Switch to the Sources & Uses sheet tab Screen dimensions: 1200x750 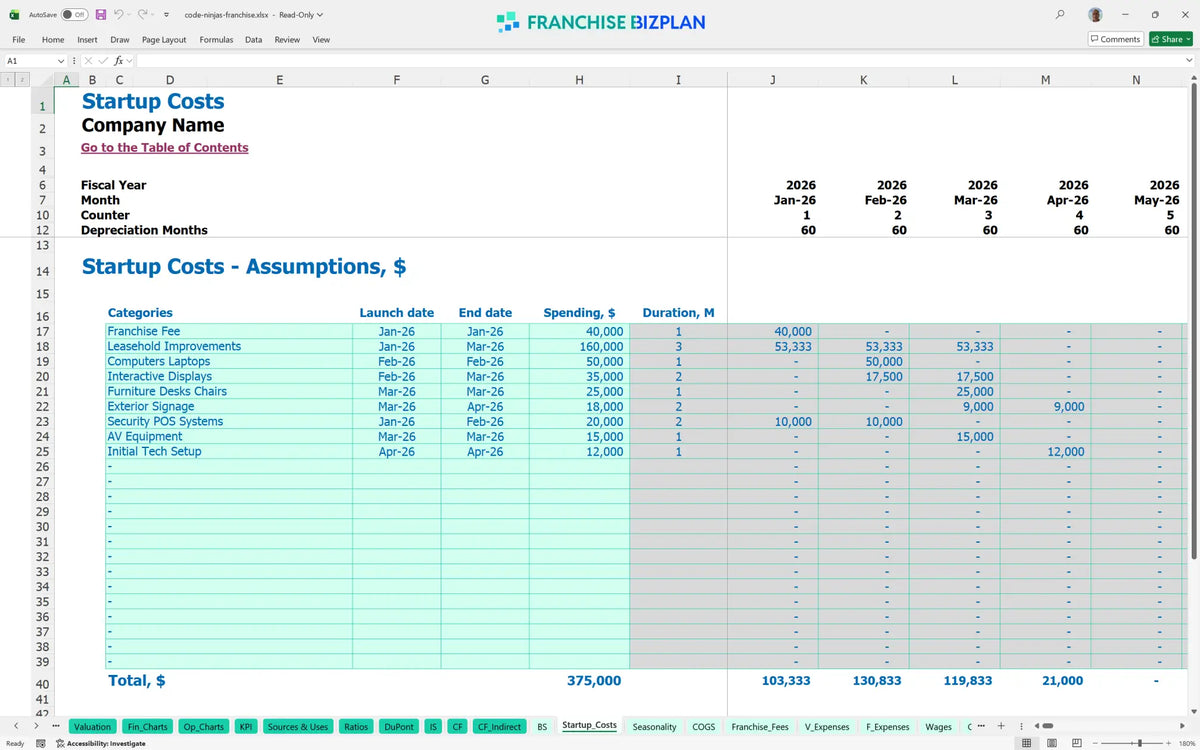pos(298,727)
